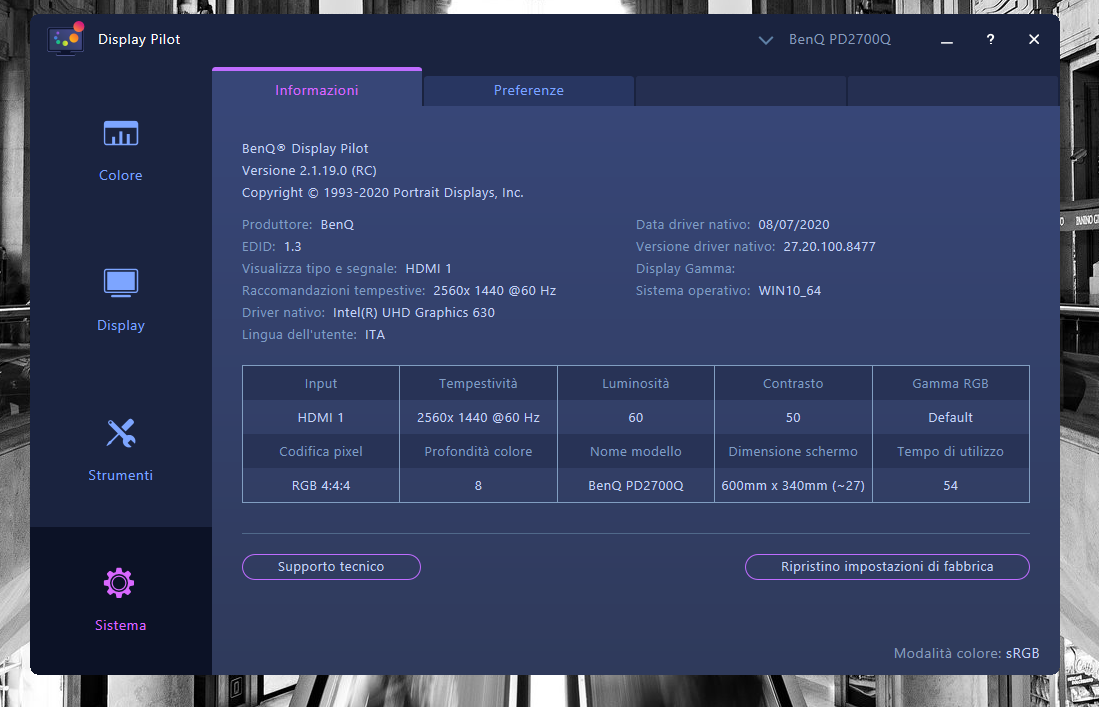Switch to the Informazioni tab
This screenshot has width=1099, height=707.
click(317, 88)
